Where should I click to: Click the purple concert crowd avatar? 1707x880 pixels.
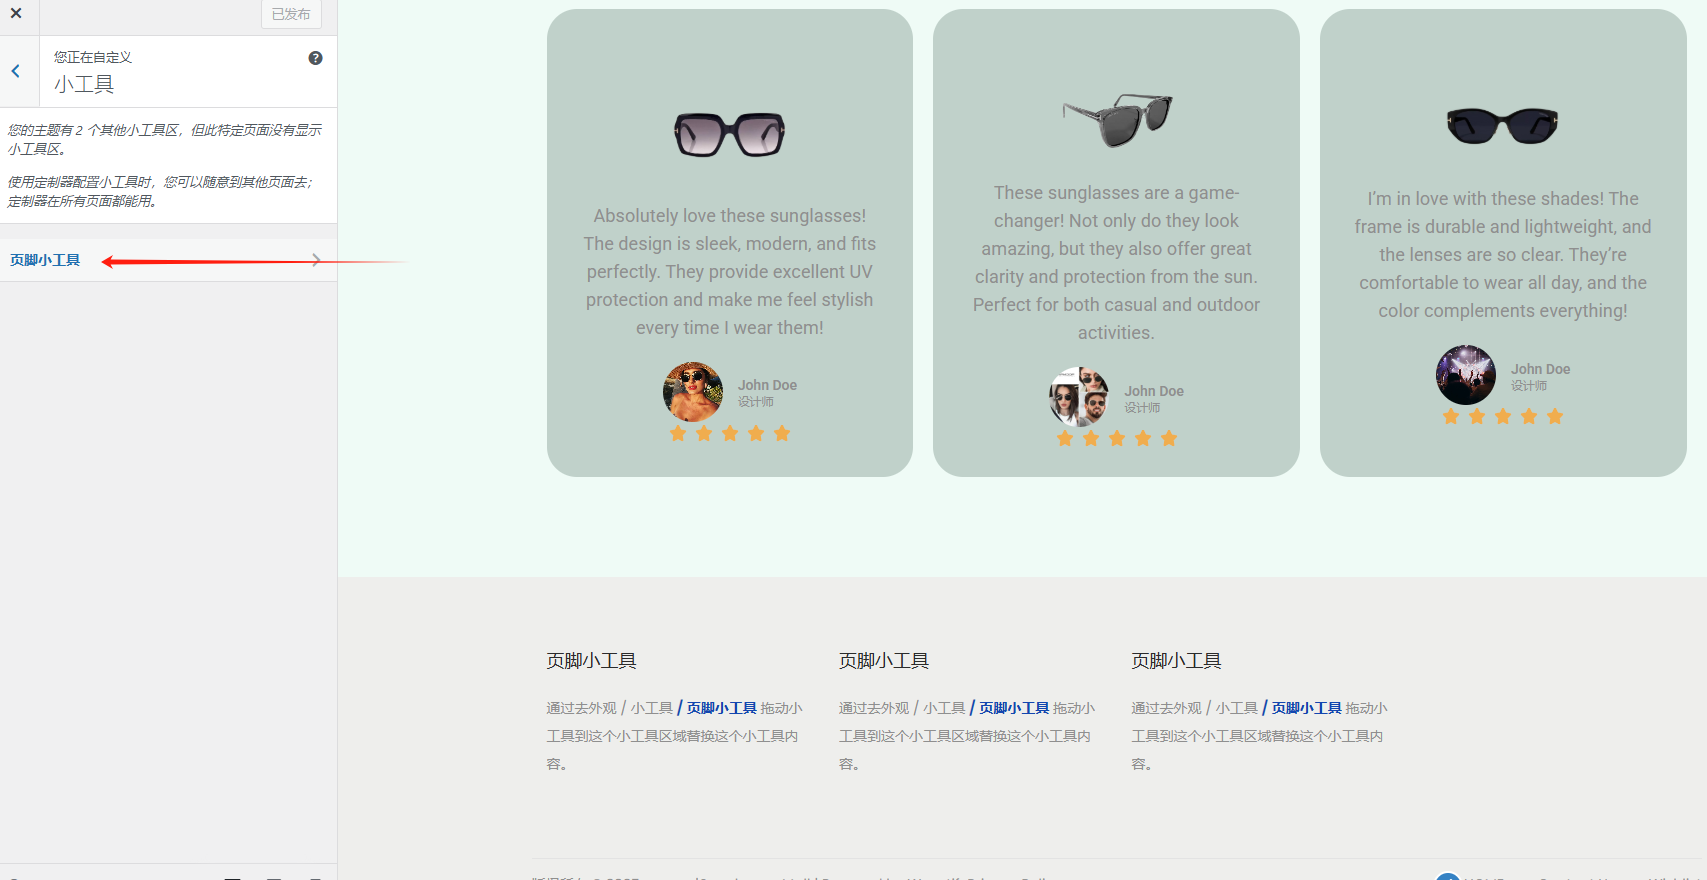click(1466, 375)
